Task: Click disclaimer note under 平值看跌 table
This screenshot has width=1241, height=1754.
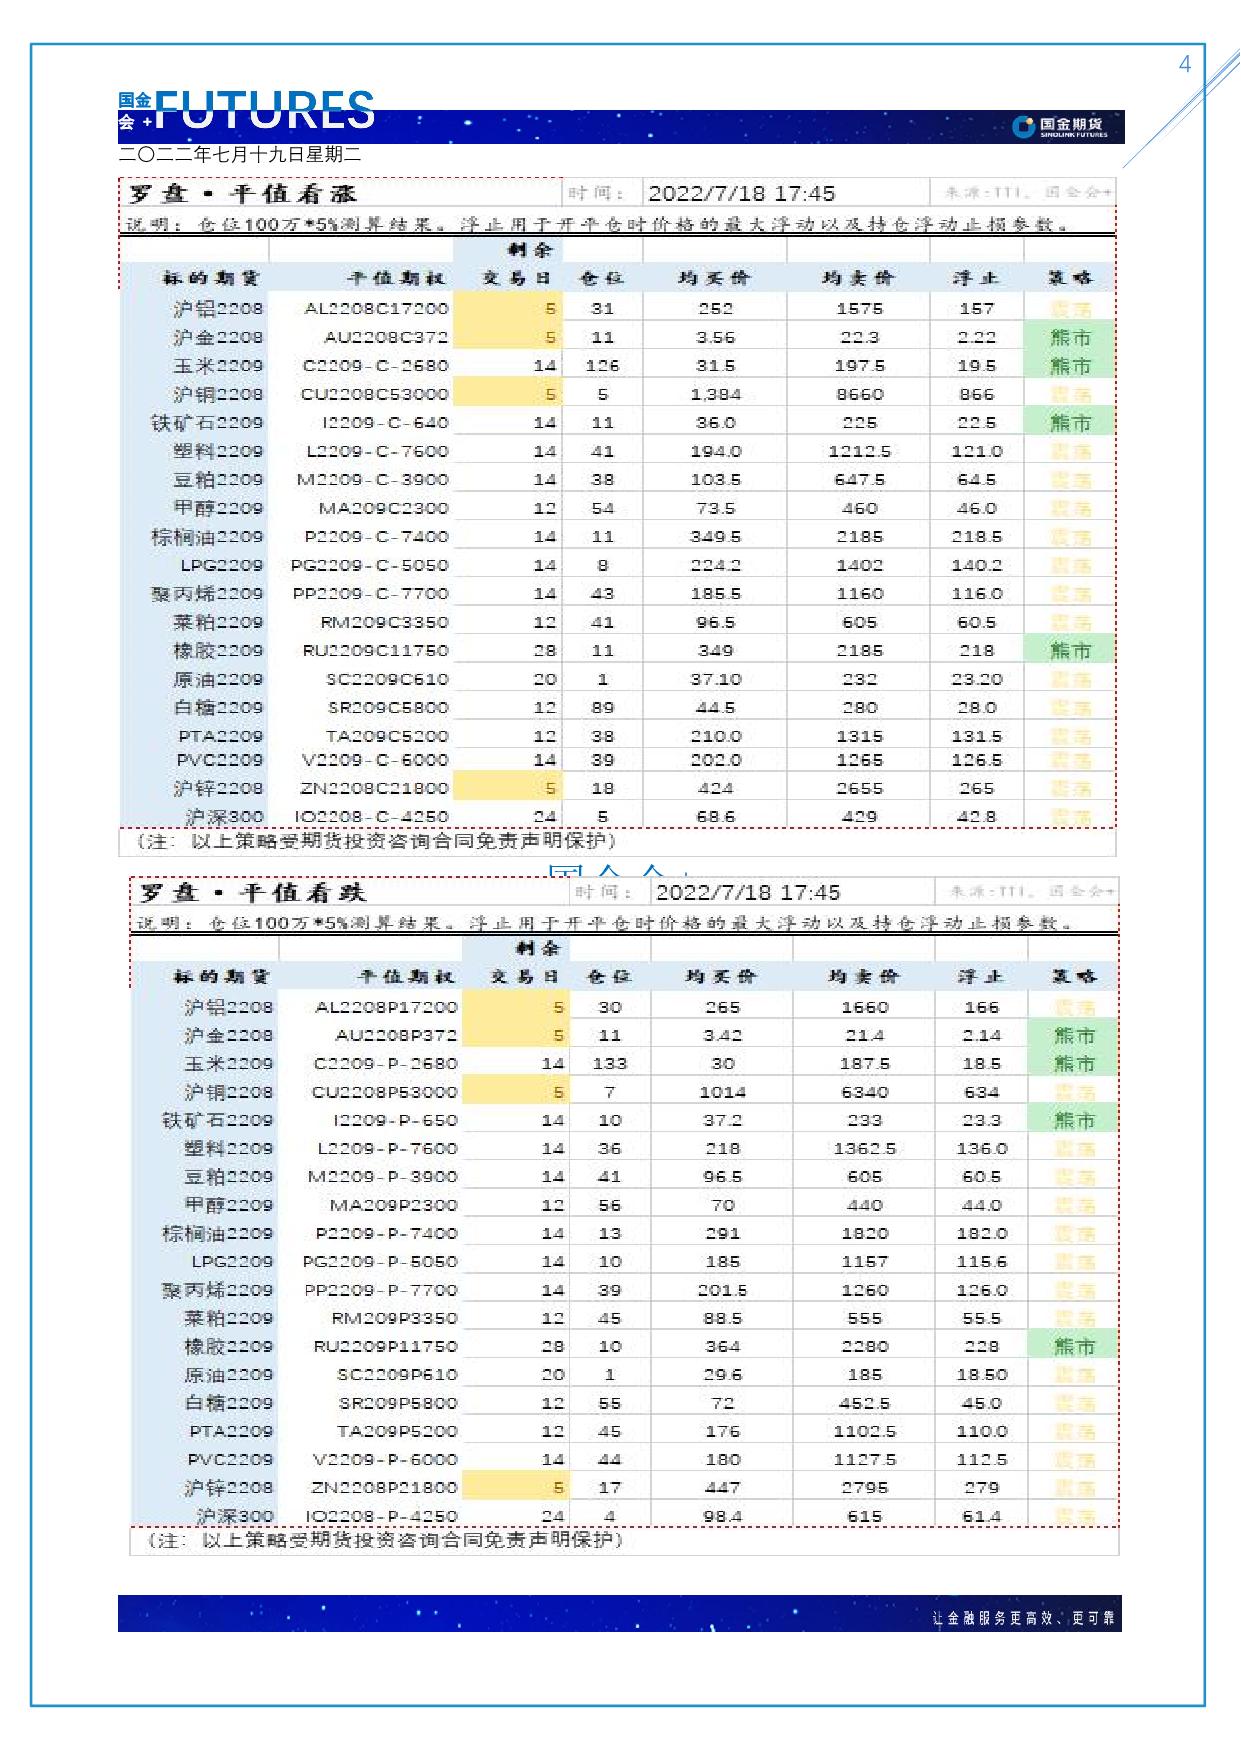Action: [x=385, y=1540]
